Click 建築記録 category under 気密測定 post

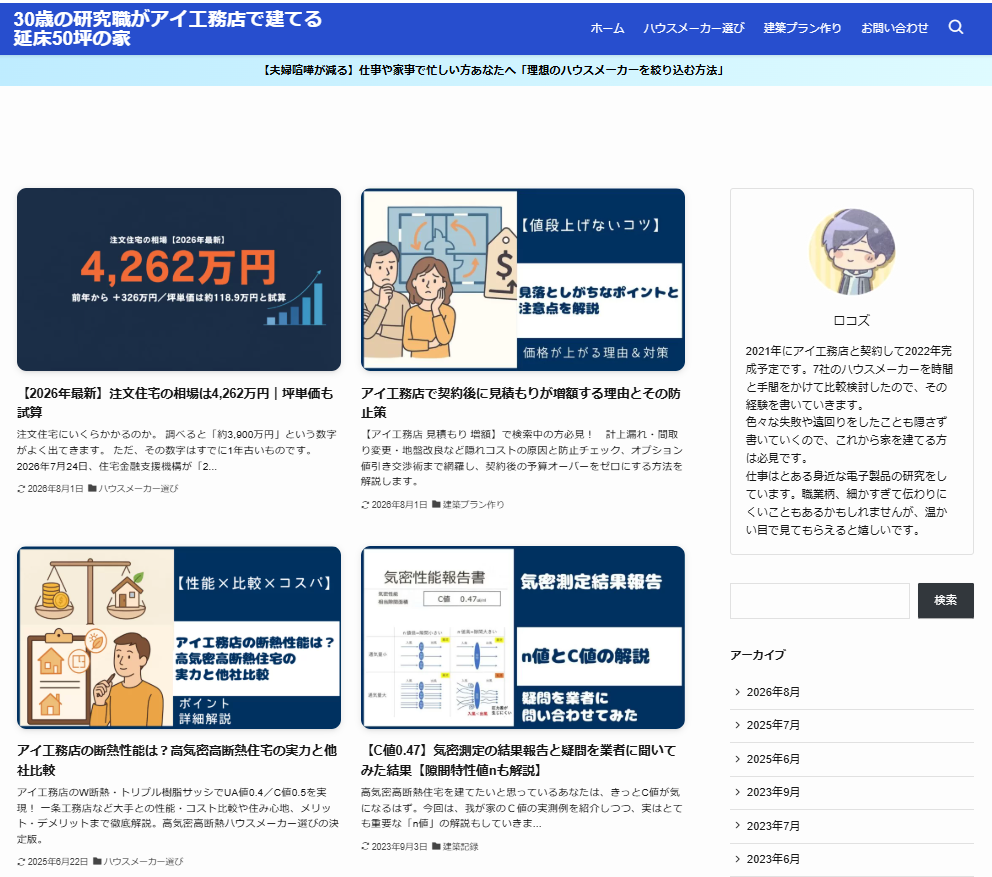pyautogui.click(x=461, y=846)
